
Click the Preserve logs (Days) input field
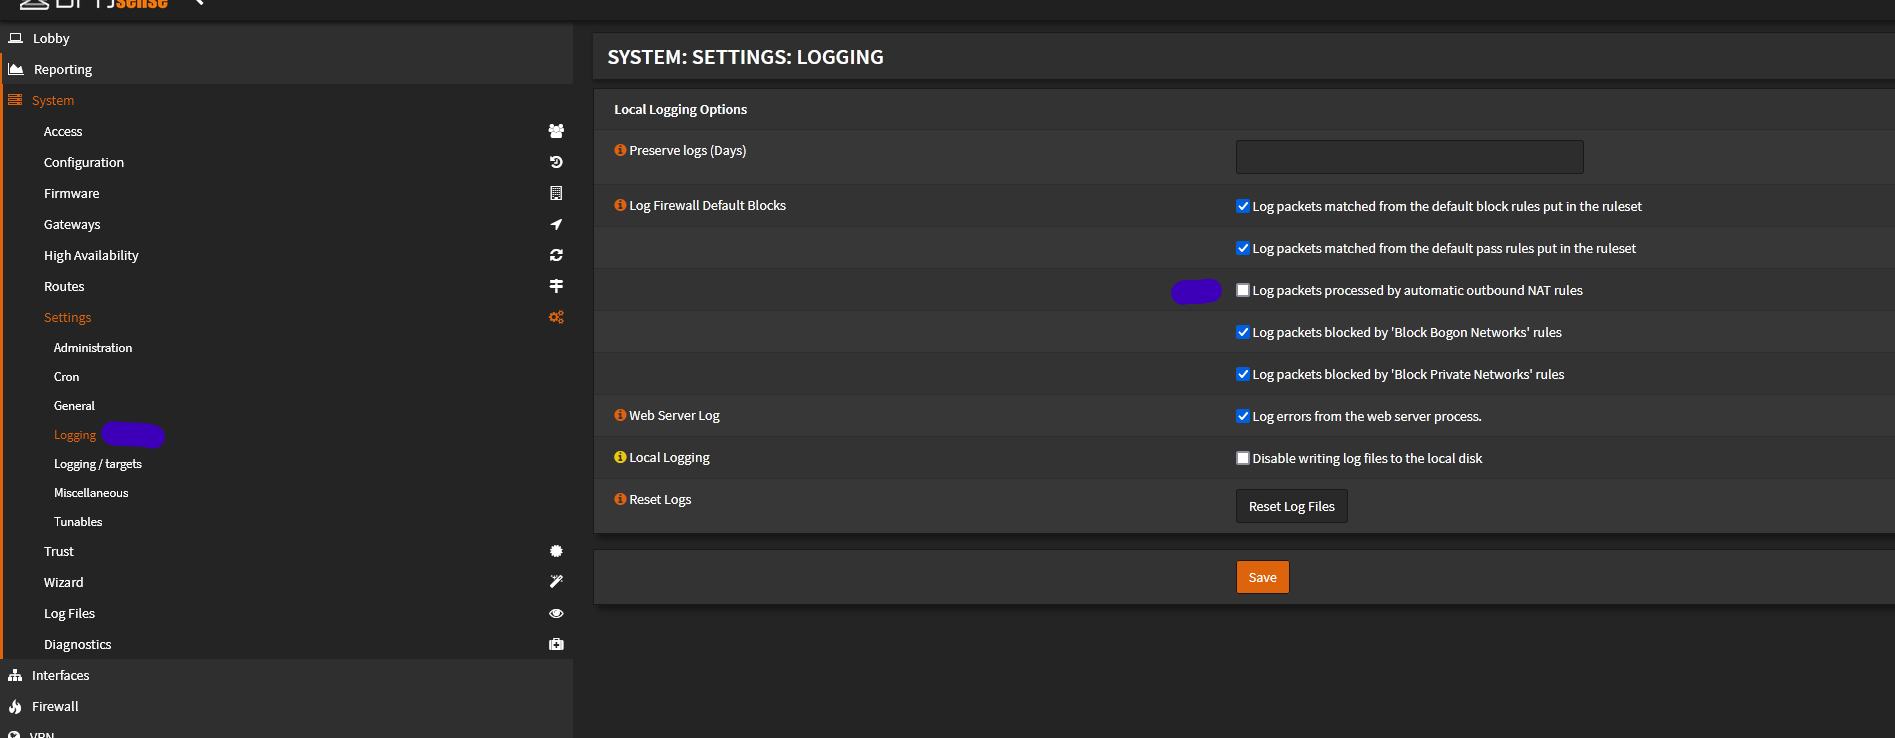(x=1409, y=157)
